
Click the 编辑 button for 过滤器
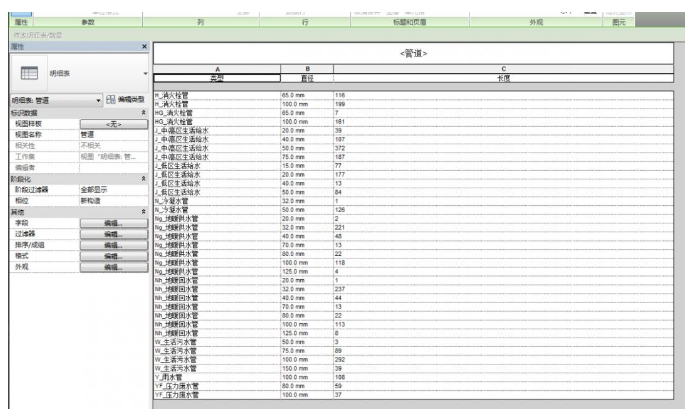(114, 234)
